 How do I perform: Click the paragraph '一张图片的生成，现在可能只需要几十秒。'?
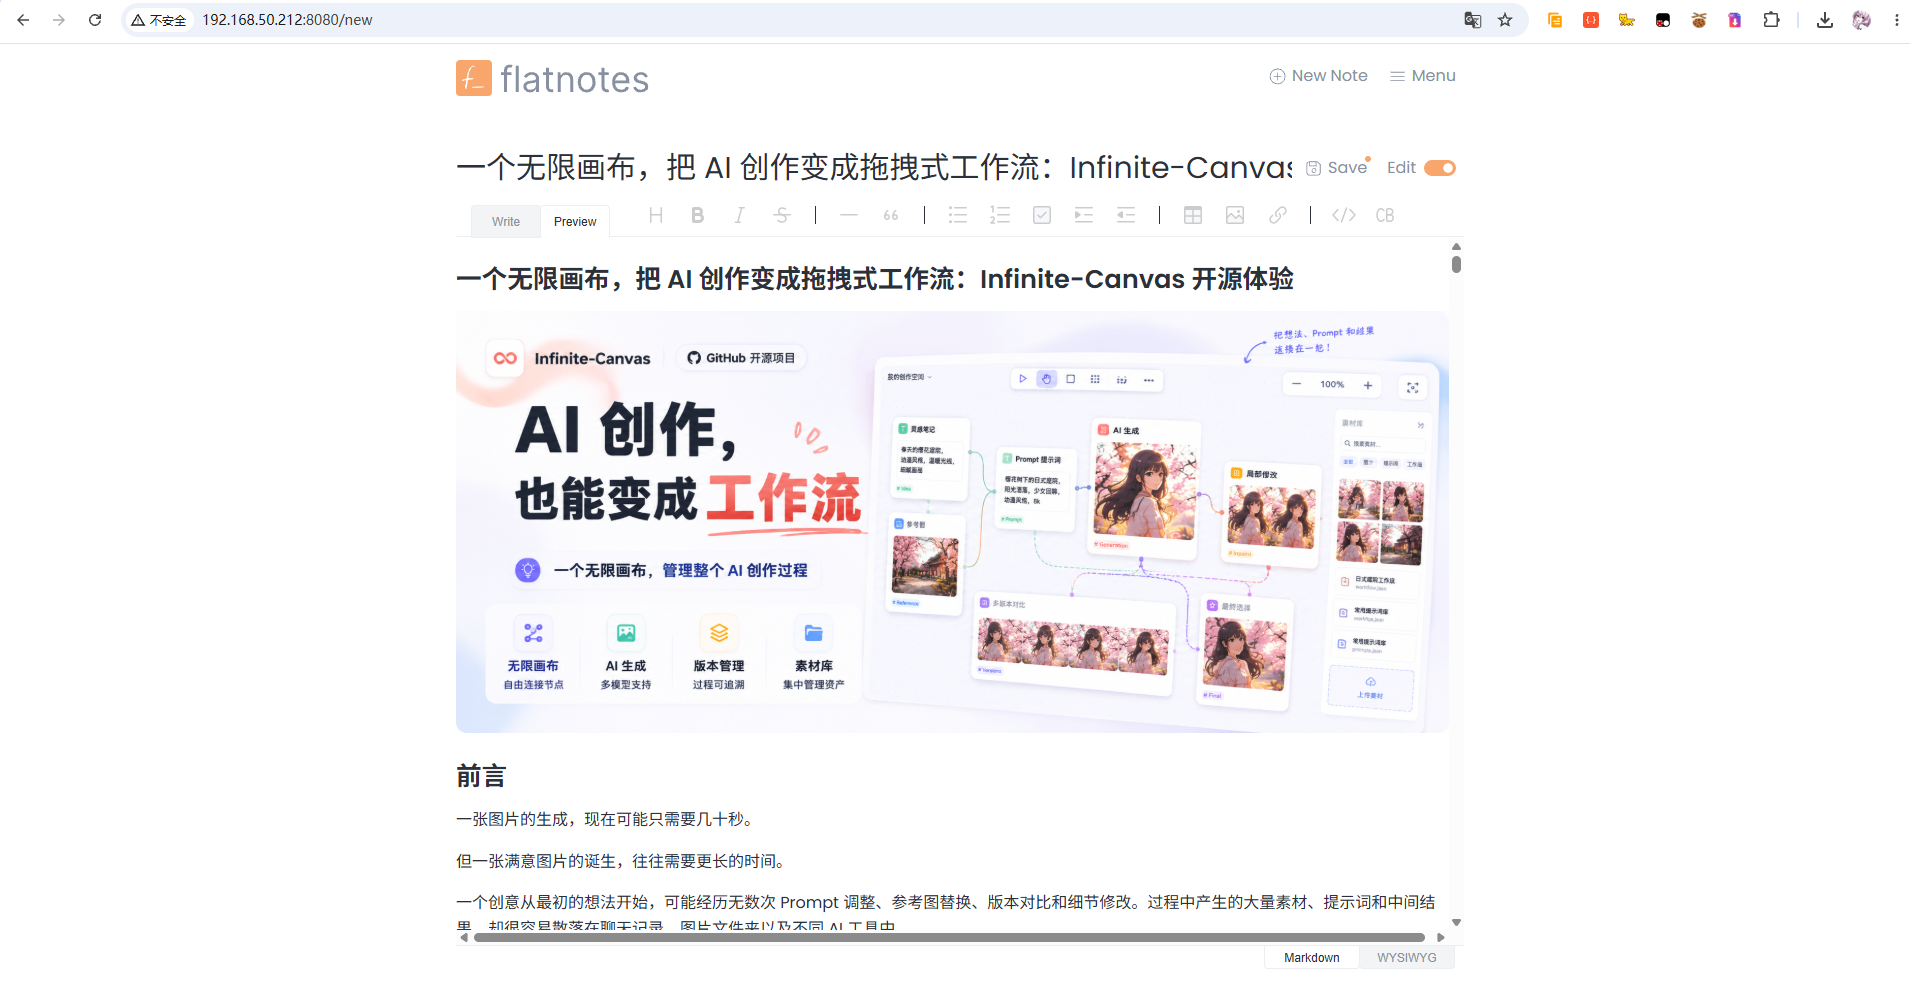[606, 819]
